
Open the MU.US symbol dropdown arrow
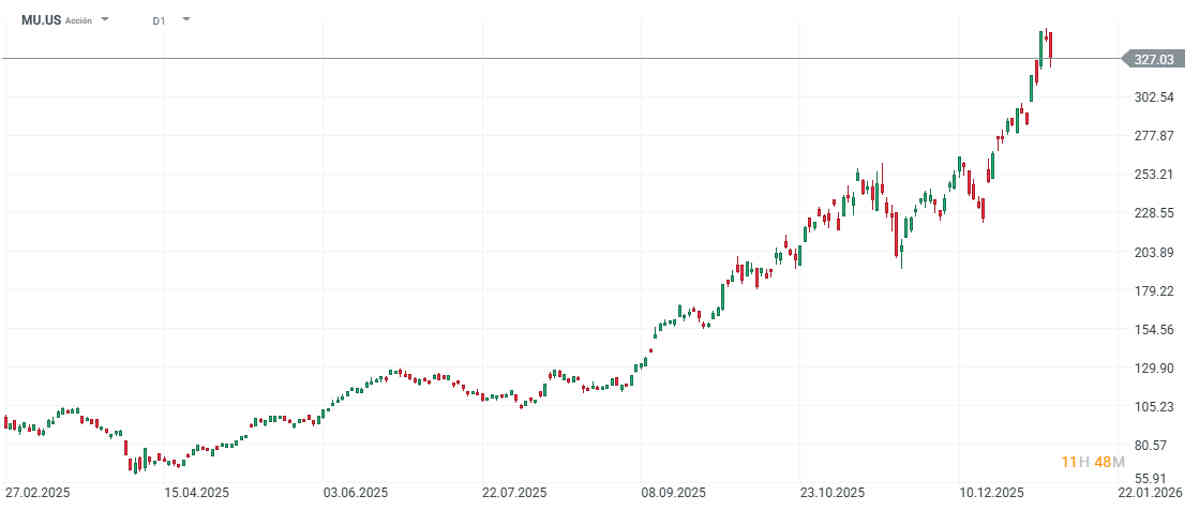coord(105,19)
